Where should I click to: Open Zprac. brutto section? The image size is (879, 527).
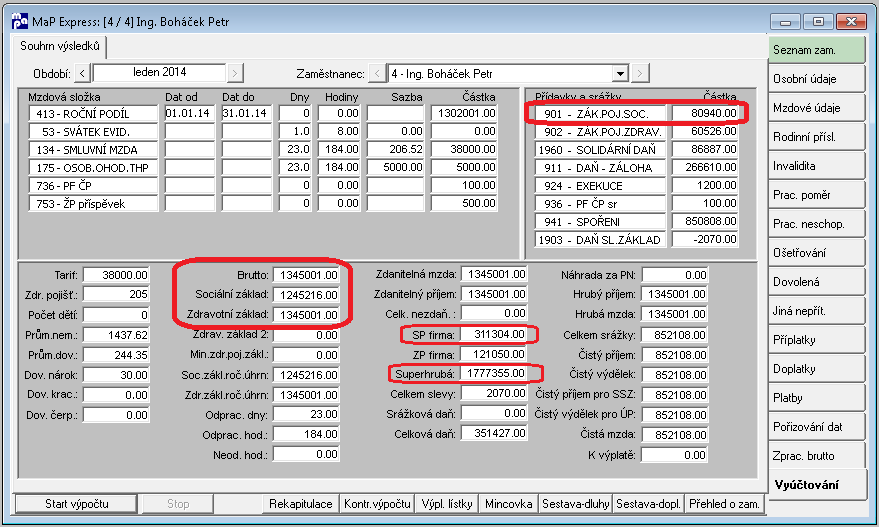(x=817, y=456)
